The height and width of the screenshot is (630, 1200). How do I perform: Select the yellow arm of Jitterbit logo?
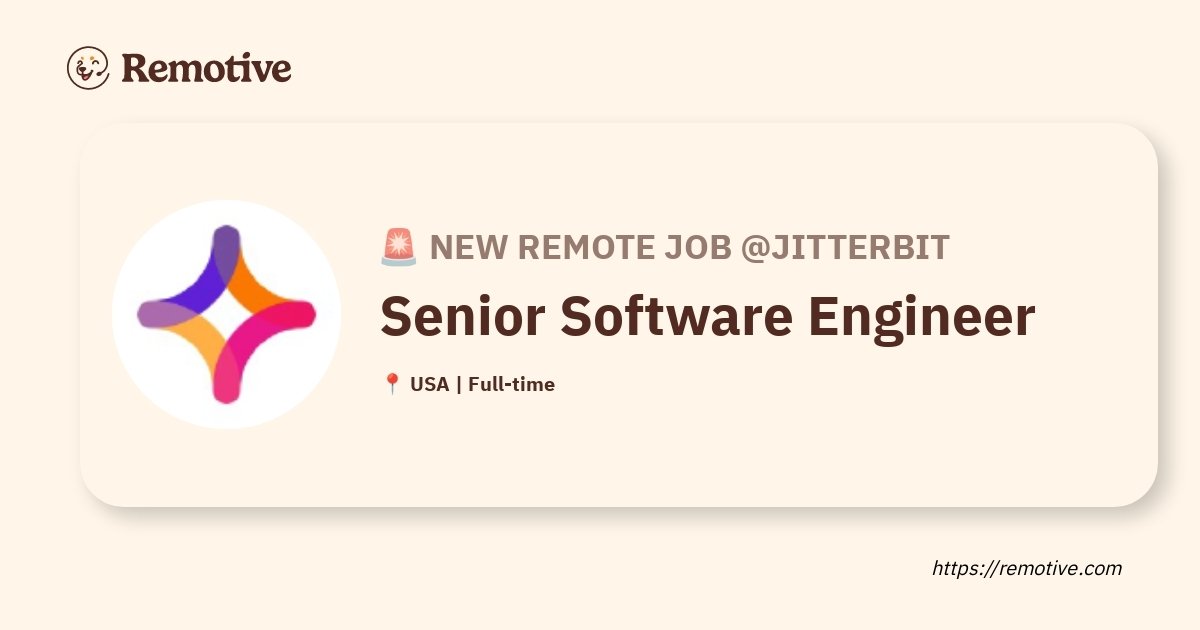click(x=191, y=350)
